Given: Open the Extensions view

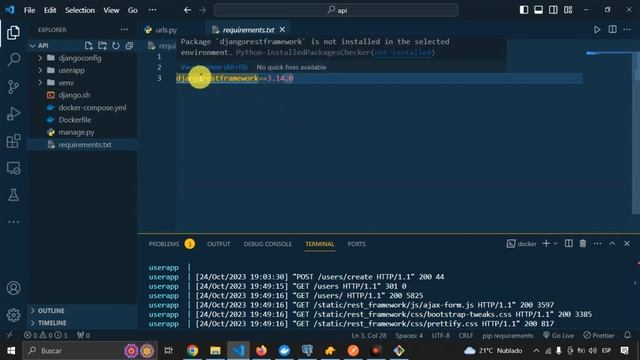Looking at the screenshot, I should (x=13, y=141).
